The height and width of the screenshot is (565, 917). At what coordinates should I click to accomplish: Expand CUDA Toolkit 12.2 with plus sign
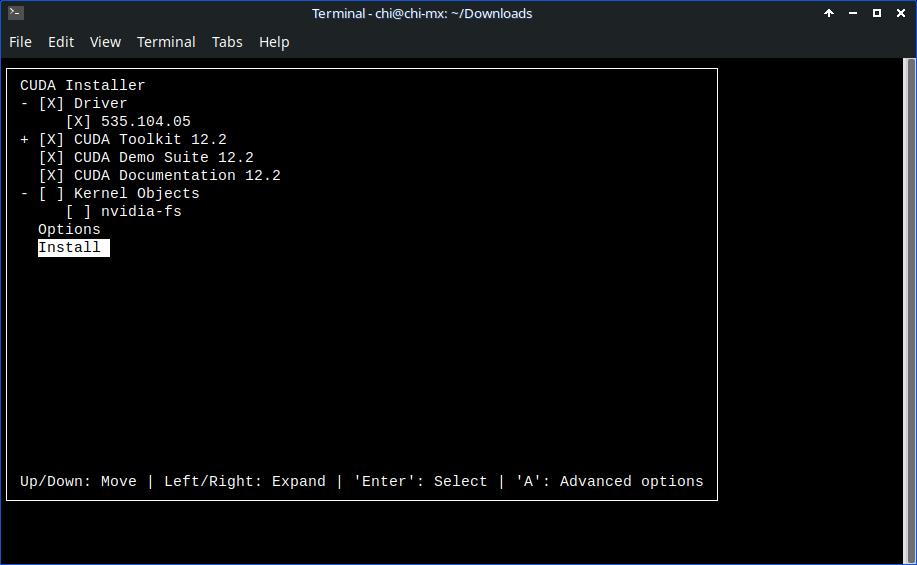pyautogui.click(x=24, y=140)
